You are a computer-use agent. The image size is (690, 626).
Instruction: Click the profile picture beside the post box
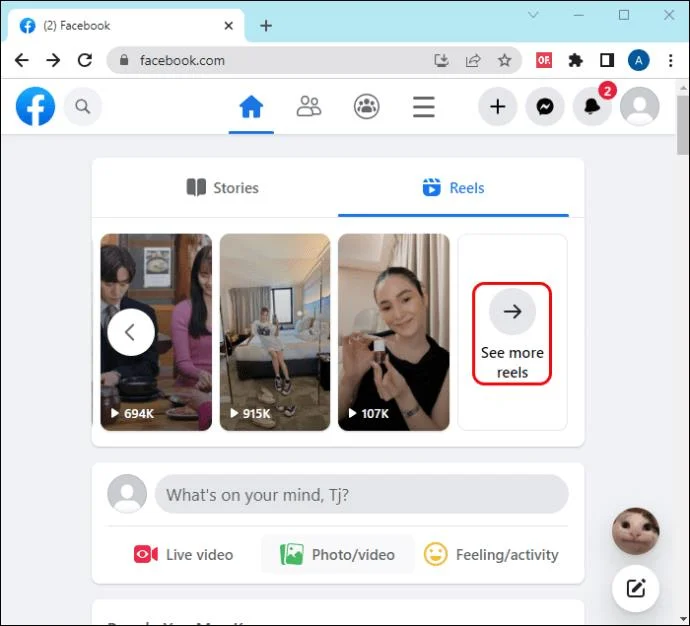coord(127,494)
